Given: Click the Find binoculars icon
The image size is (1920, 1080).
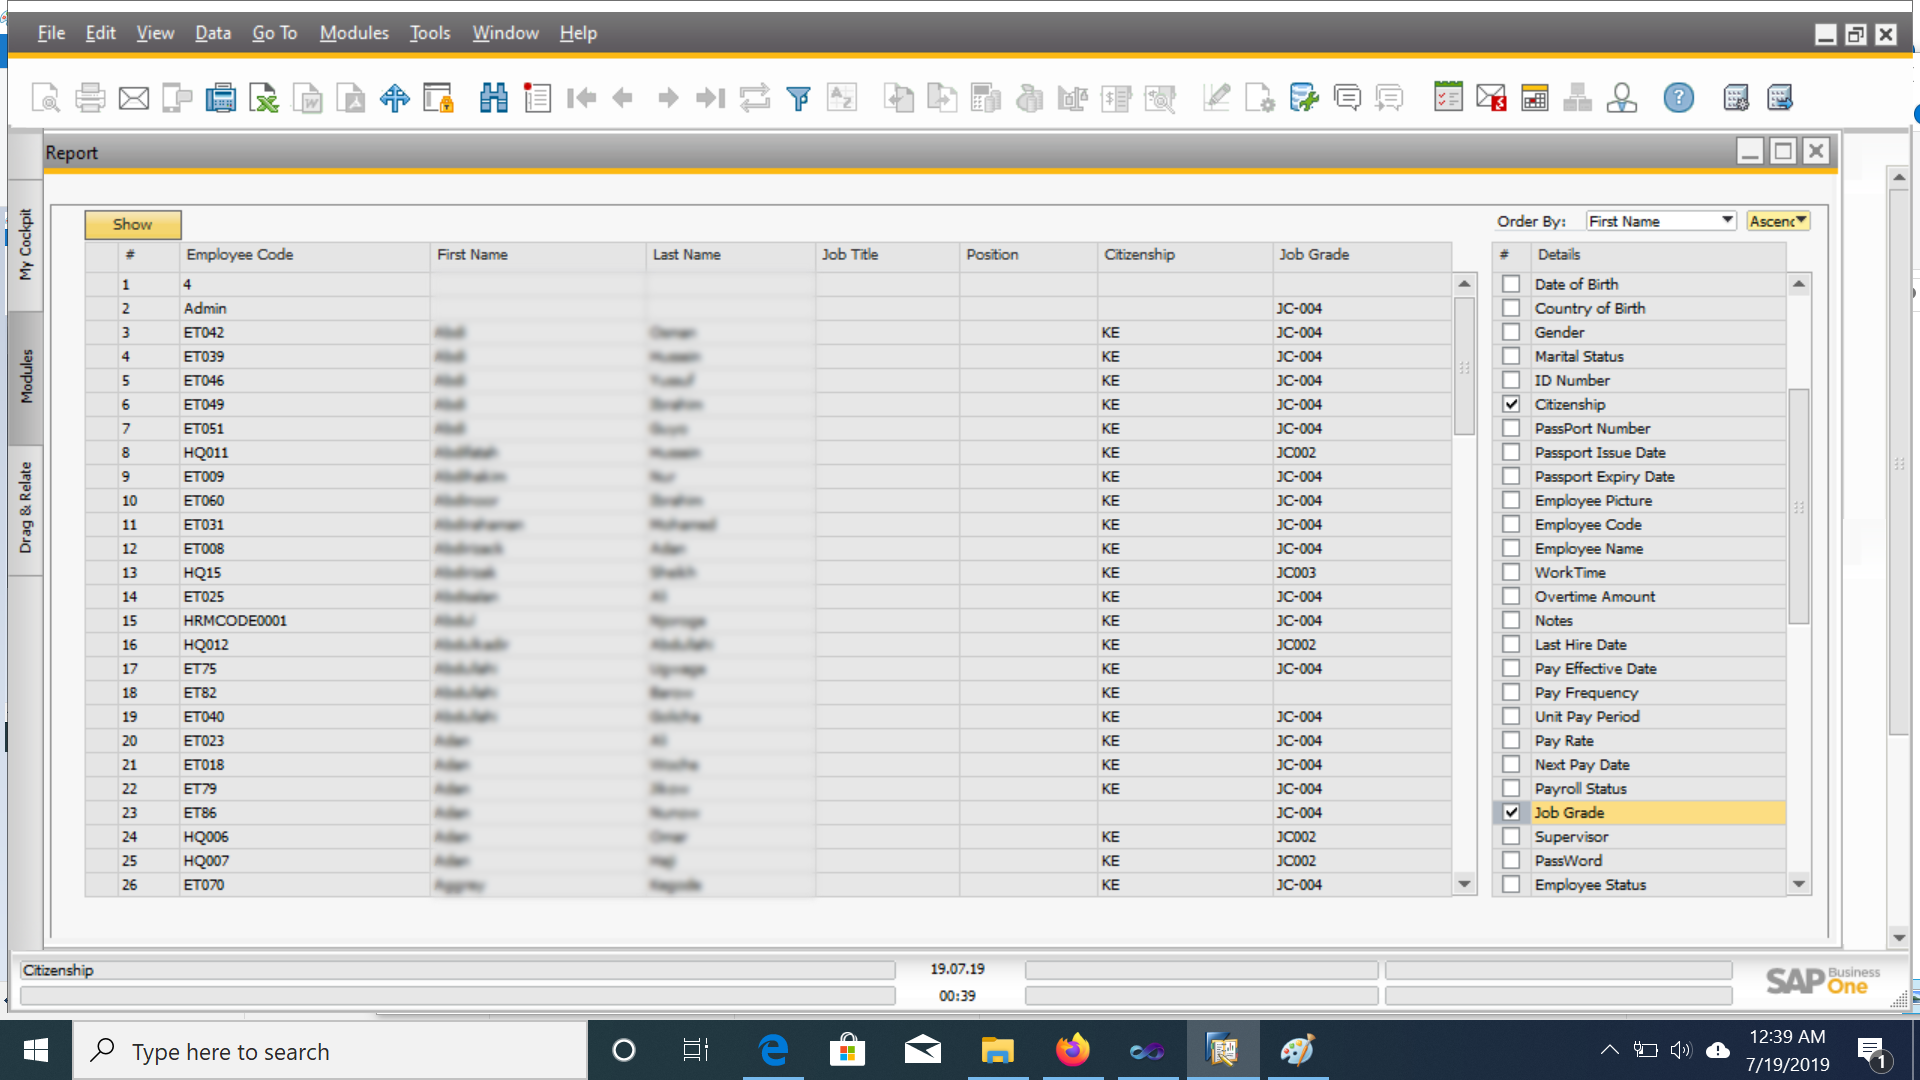Looking at the screenshot, I should [494, 98].
